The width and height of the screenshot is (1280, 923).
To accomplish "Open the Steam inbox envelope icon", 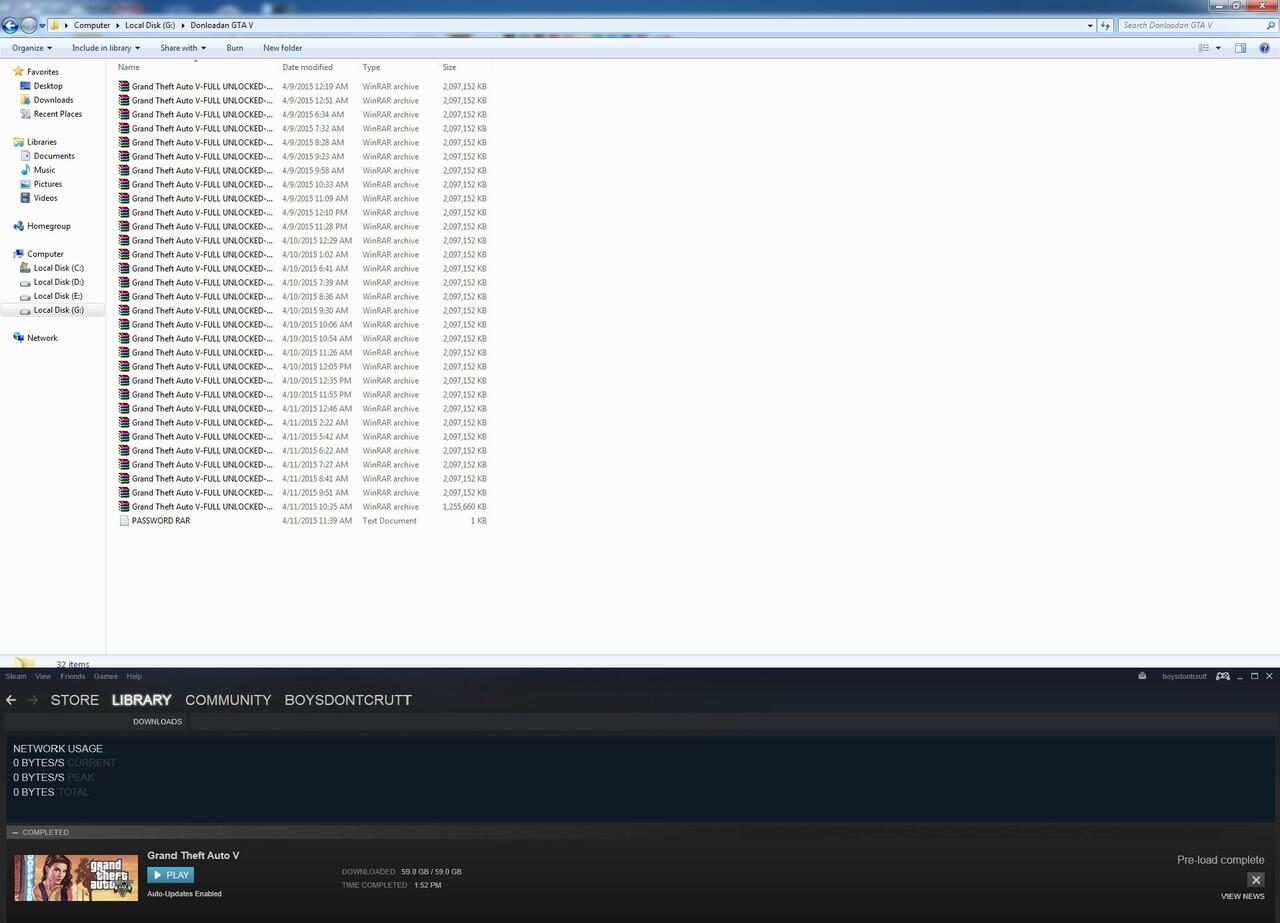I will (x=1142, y=676).
